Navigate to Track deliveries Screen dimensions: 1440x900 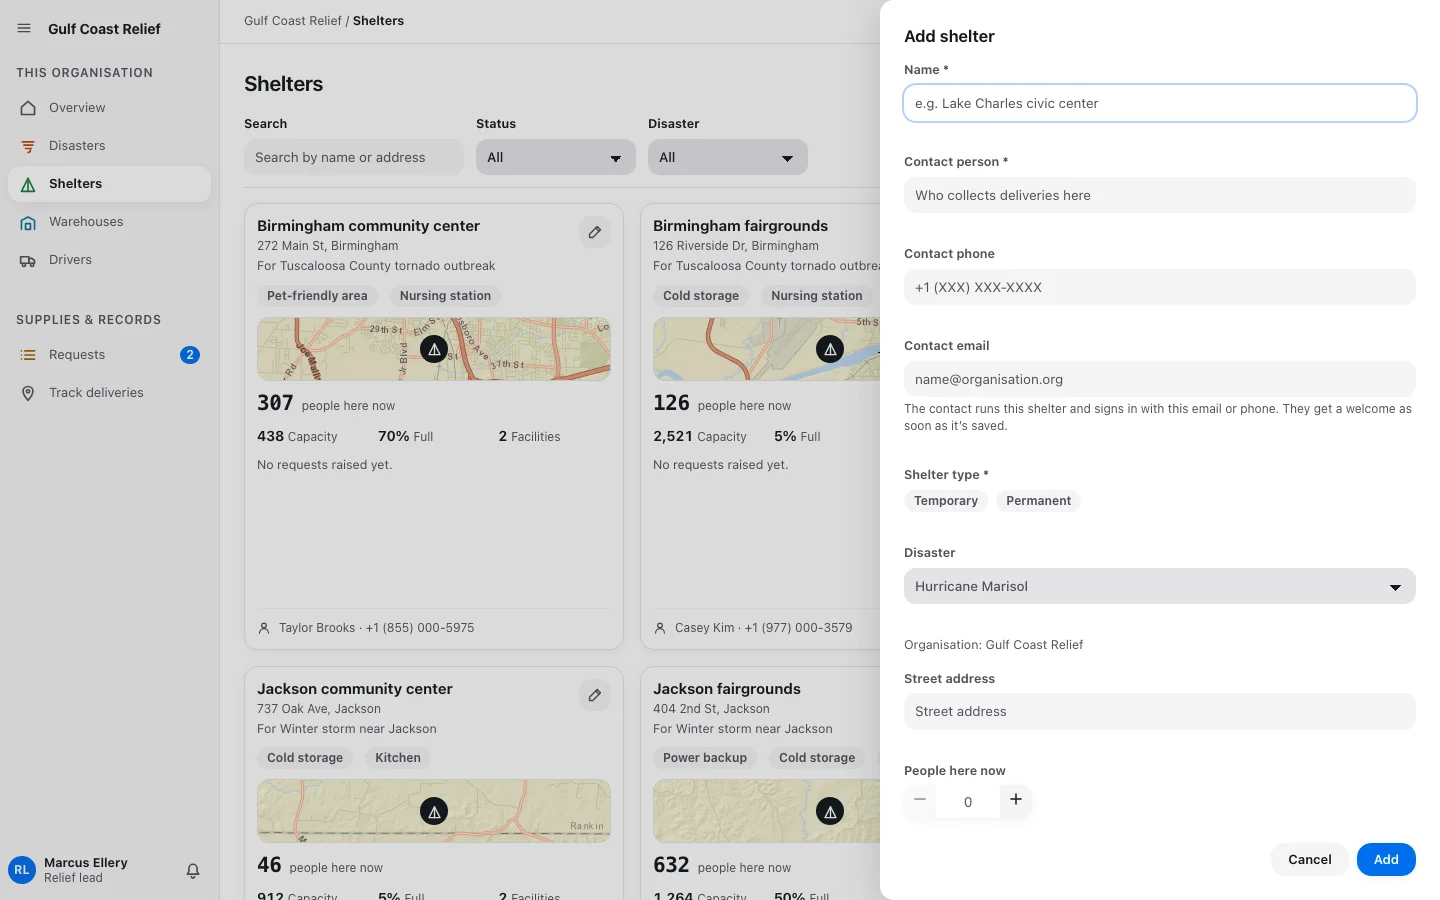coord(109,393)
